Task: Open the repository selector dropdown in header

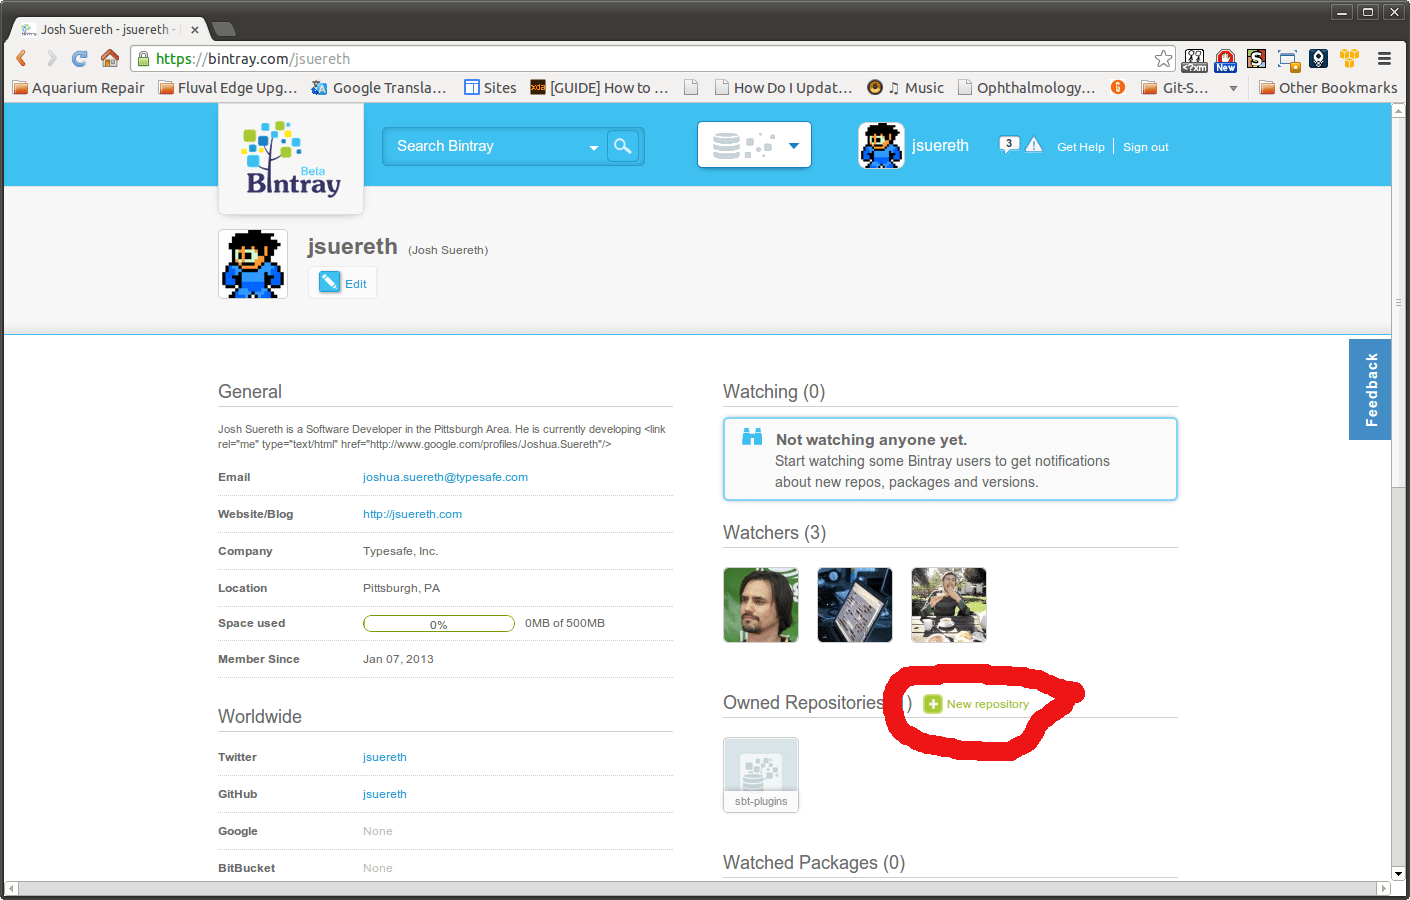Action: coord(754,145)
